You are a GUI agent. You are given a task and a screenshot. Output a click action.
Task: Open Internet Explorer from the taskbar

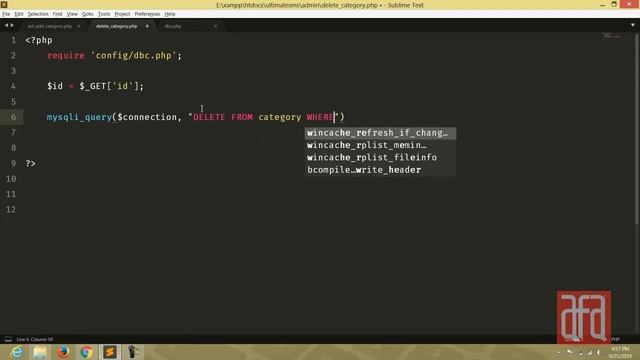pyautogui.click(x=17, y=352)
